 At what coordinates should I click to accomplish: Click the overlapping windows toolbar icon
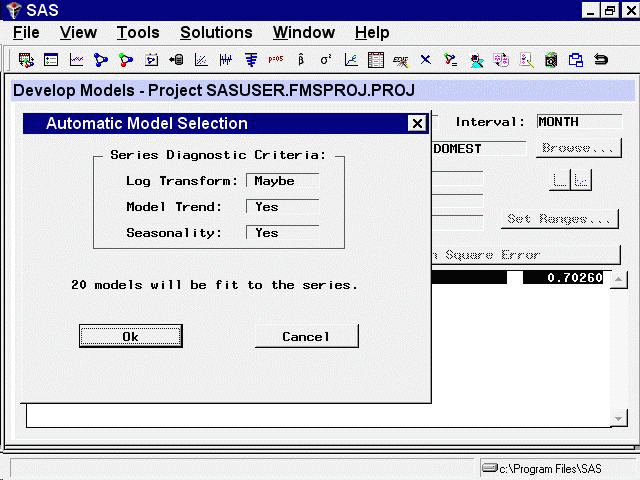[576, 60]
